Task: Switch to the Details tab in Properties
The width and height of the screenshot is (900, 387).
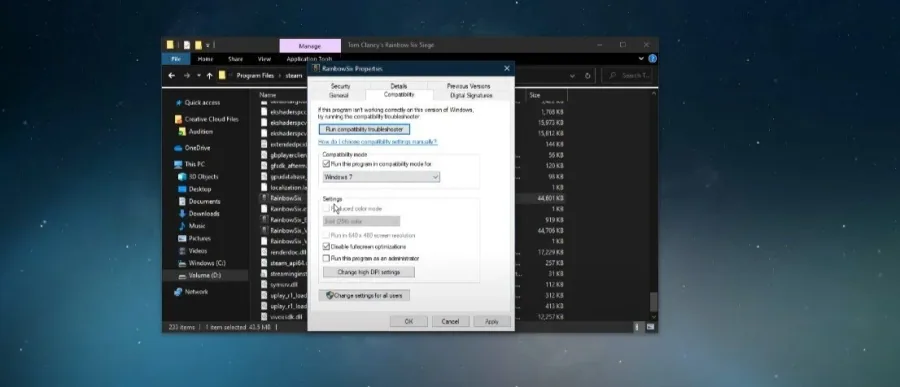Action: 399,86
